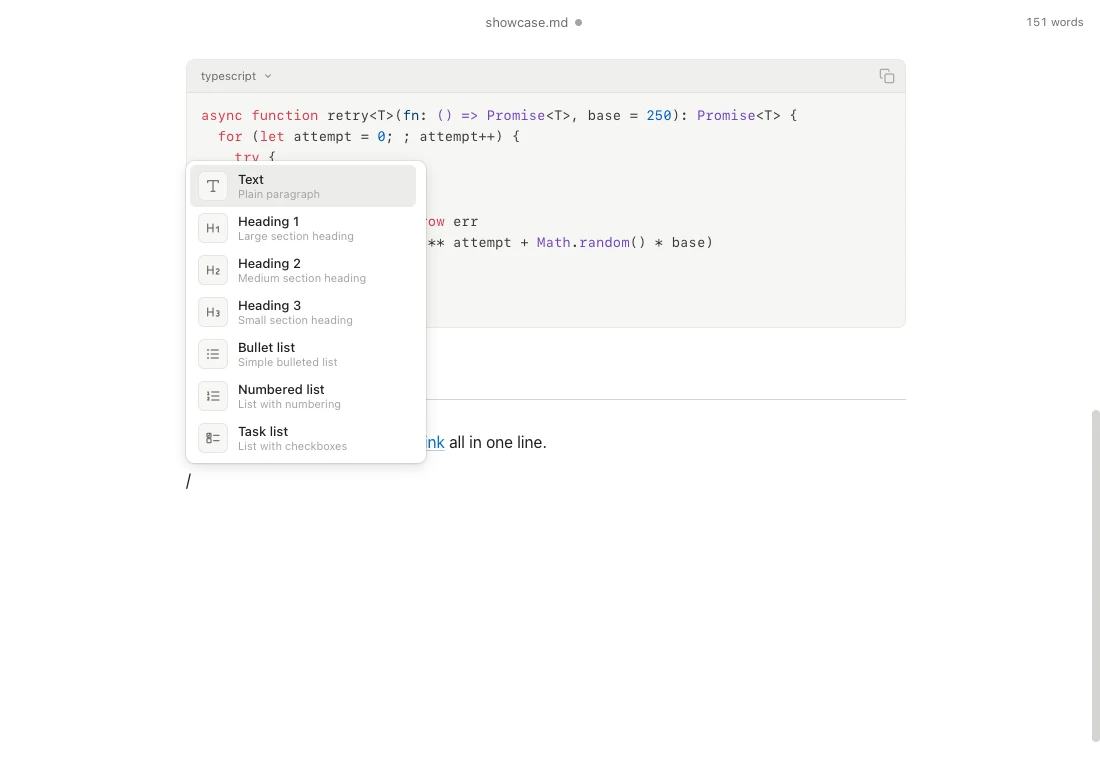Image resolution: width=1100 pixels, height=760 pixels.
Task: Open the typescript language dropdown
Action: click(x=236, y=76)
